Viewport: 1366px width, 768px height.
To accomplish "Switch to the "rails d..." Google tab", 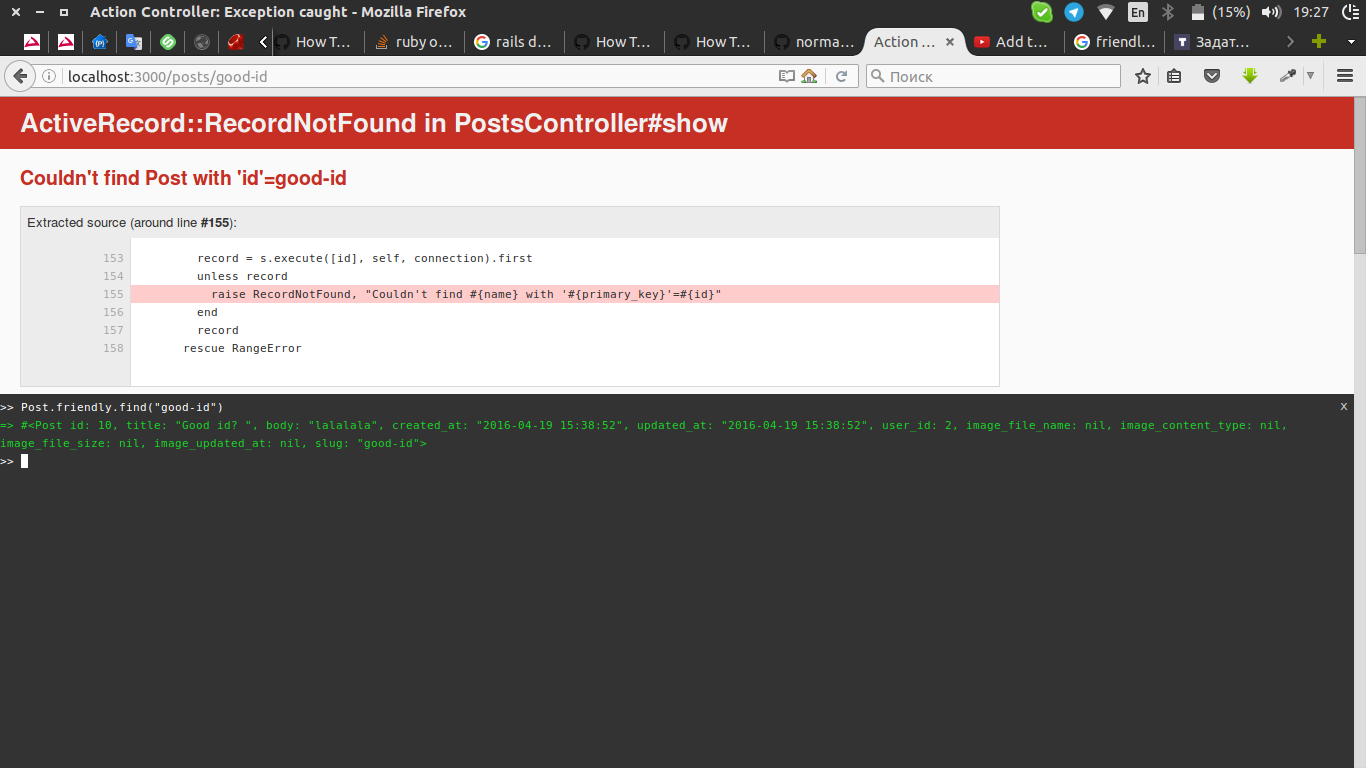I will pyautogui.click(x=514, y=42).
